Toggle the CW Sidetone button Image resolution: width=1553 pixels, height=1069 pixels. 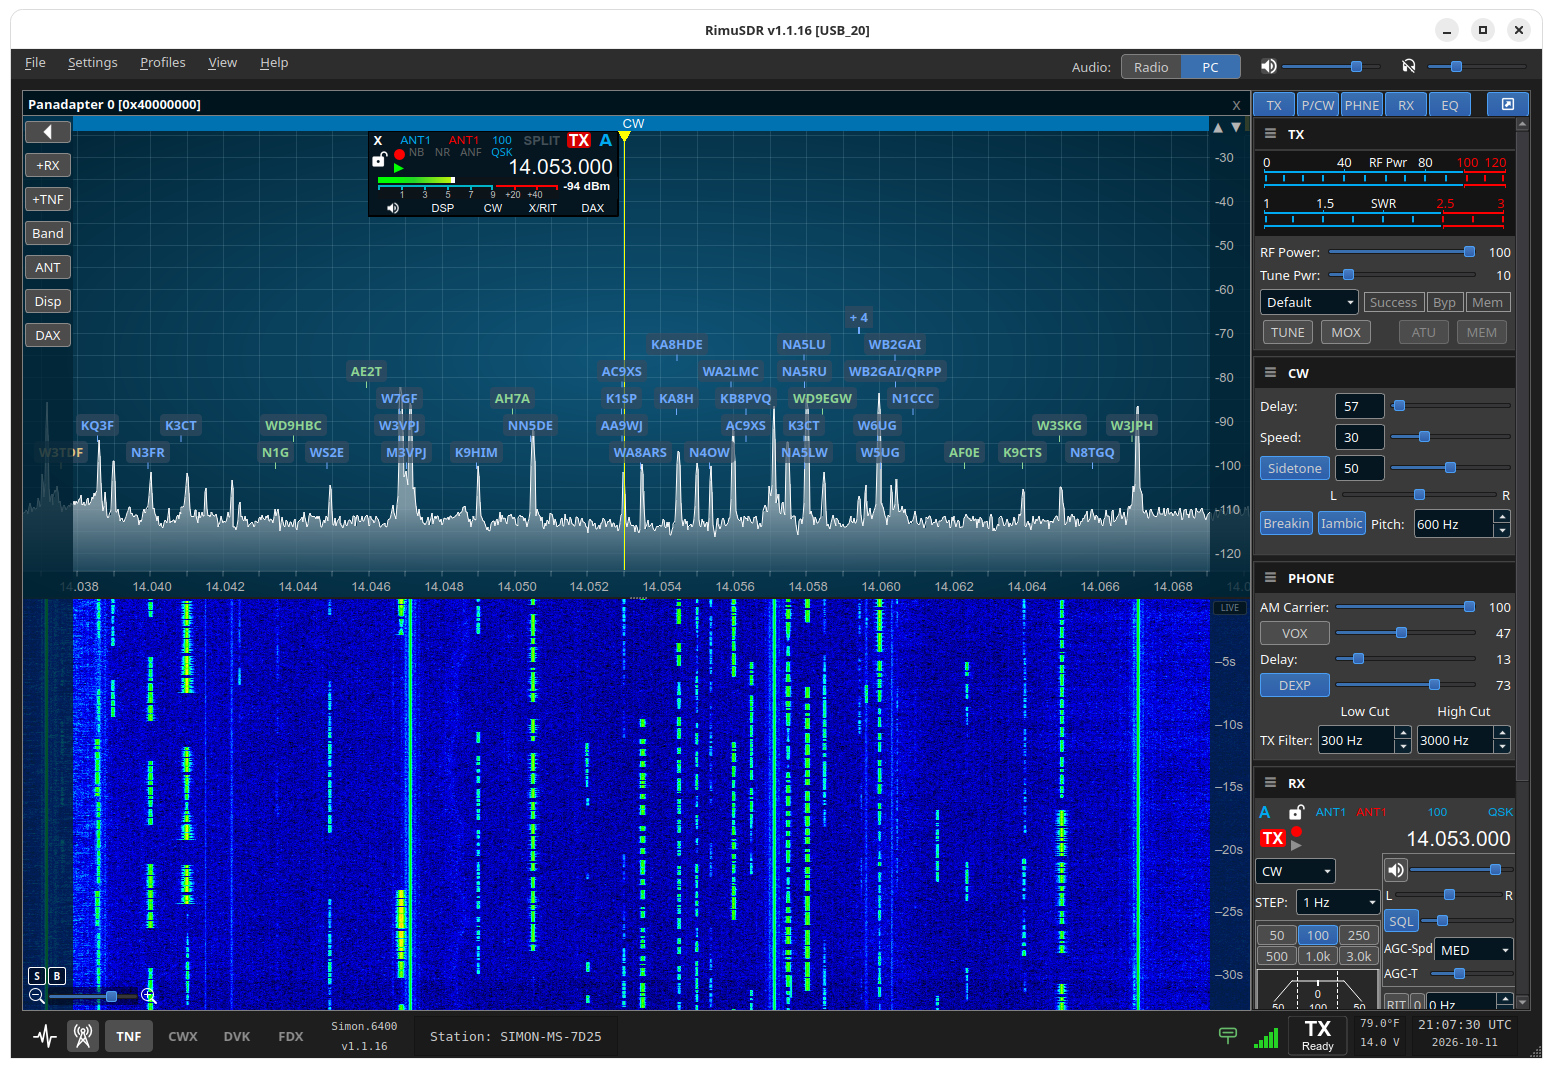click(1294, 468)
